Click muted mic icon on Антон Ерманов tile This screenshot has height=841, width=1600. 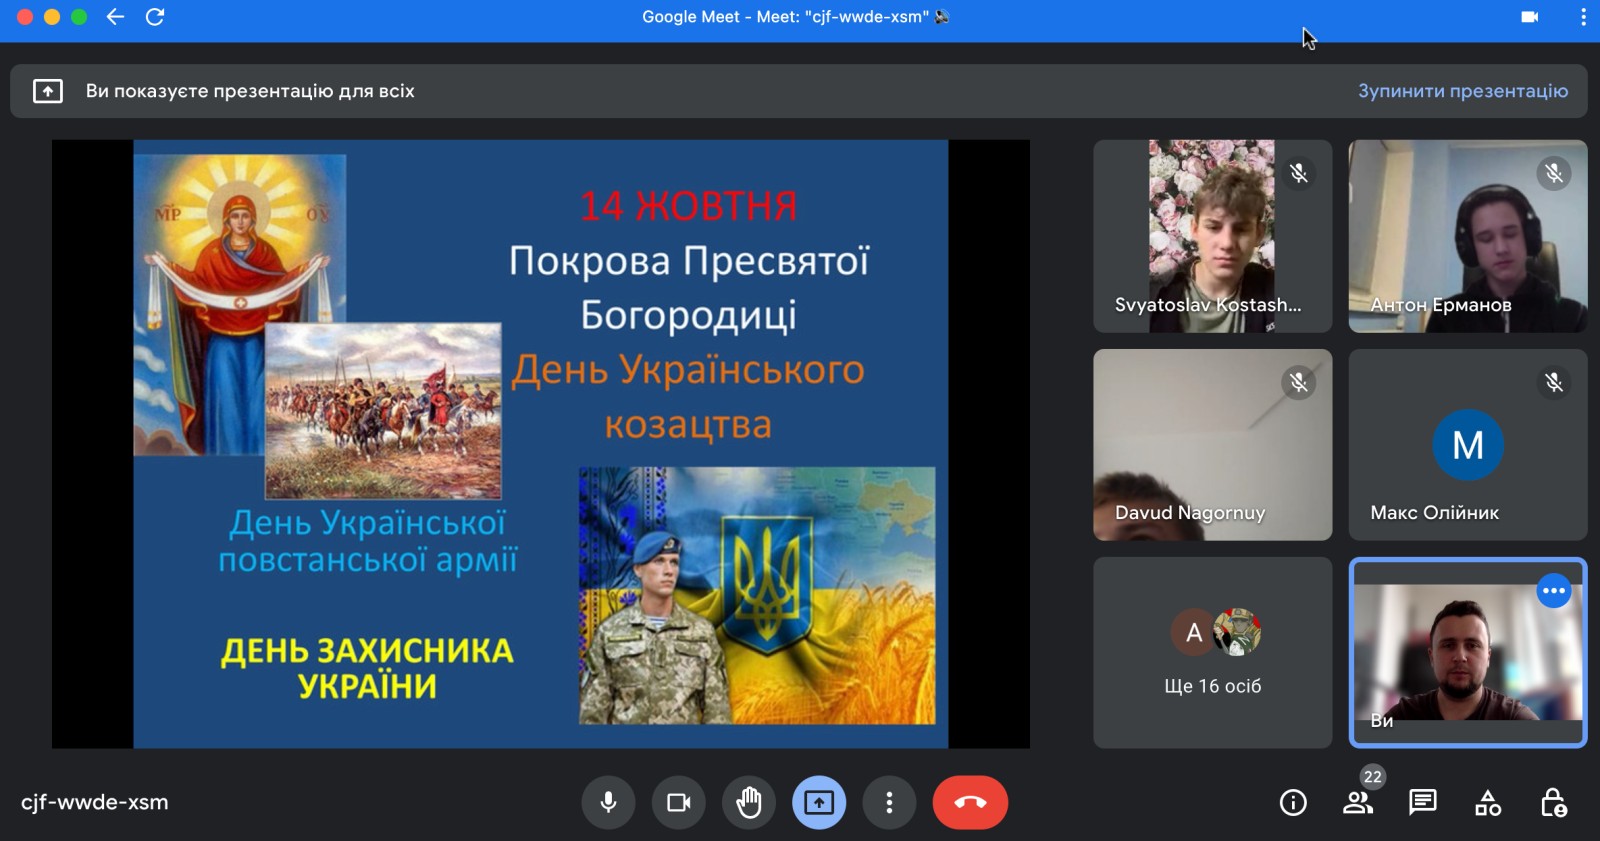coord(1554,173)
